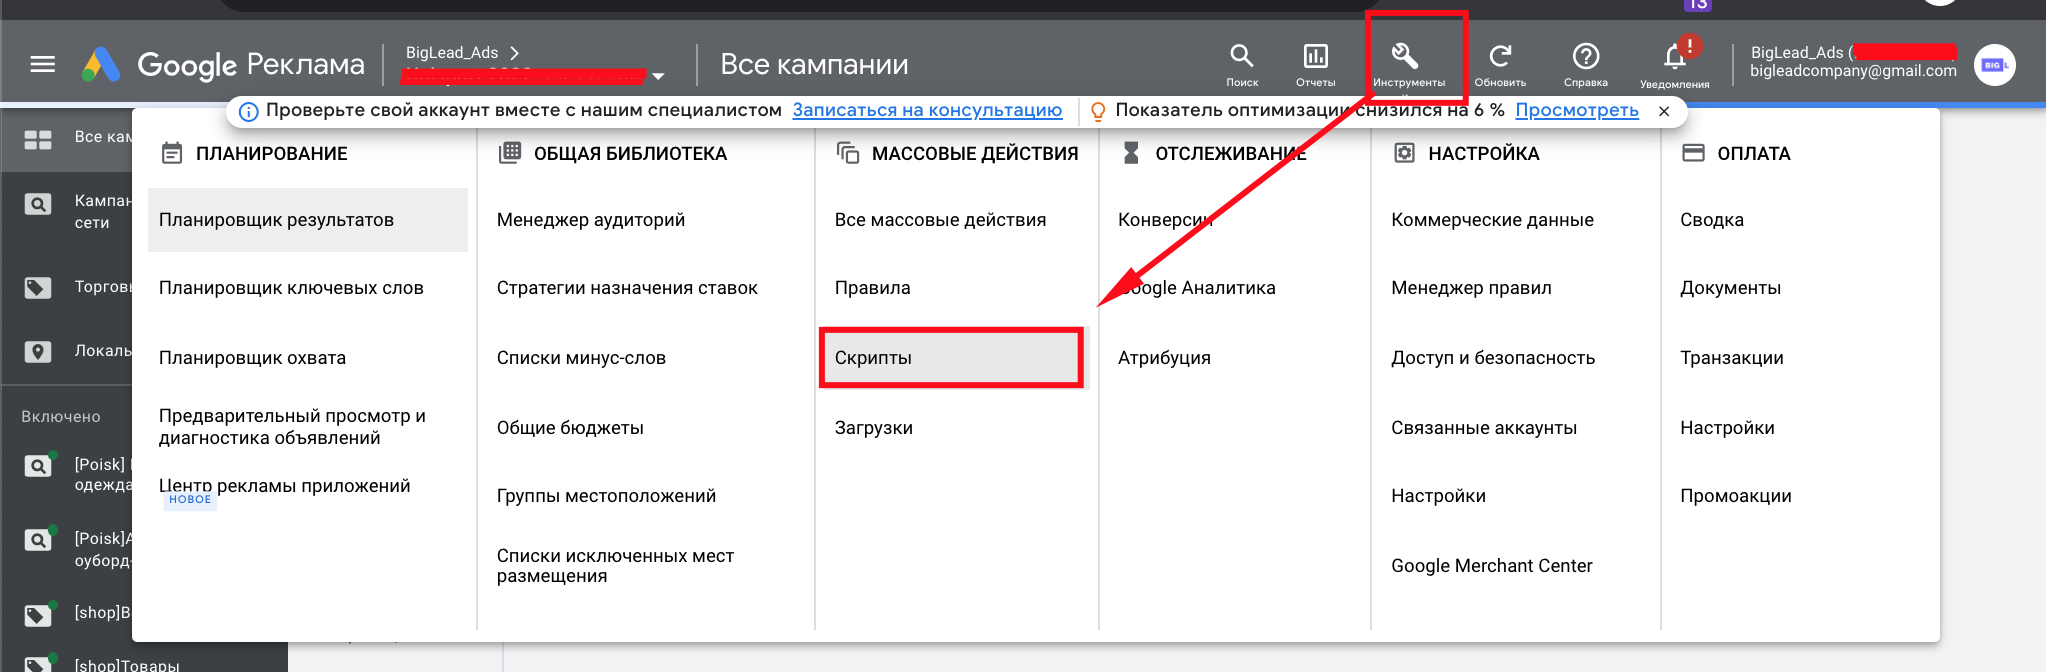Click account email bigleadcompany@gmail.com
This screenshot has height=672, width=2046.
pos(1853,71)
